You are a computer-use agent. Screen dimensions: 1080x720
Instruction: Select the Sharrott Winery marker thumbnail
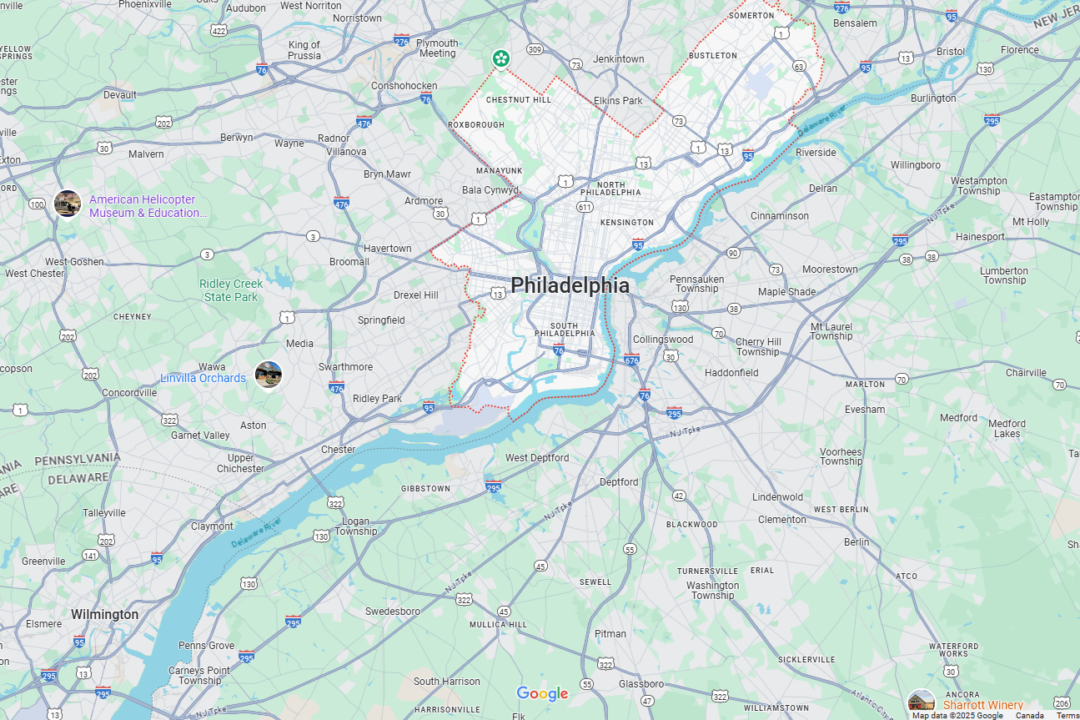tap(921, 703)
